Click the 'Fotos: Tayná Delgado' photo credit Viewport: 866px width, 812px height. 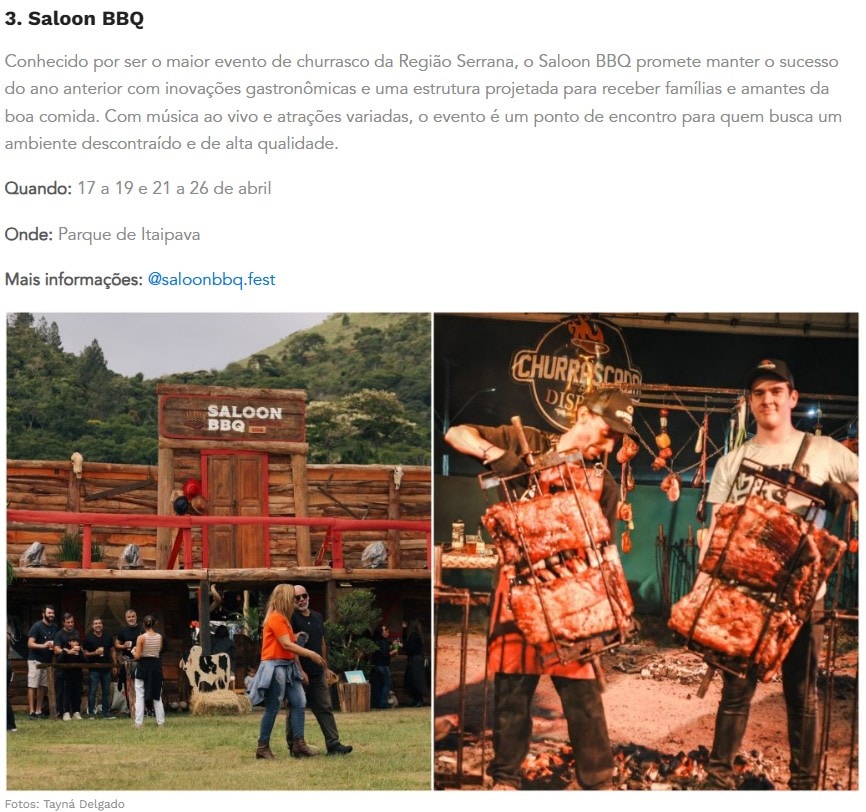point(65,804)
